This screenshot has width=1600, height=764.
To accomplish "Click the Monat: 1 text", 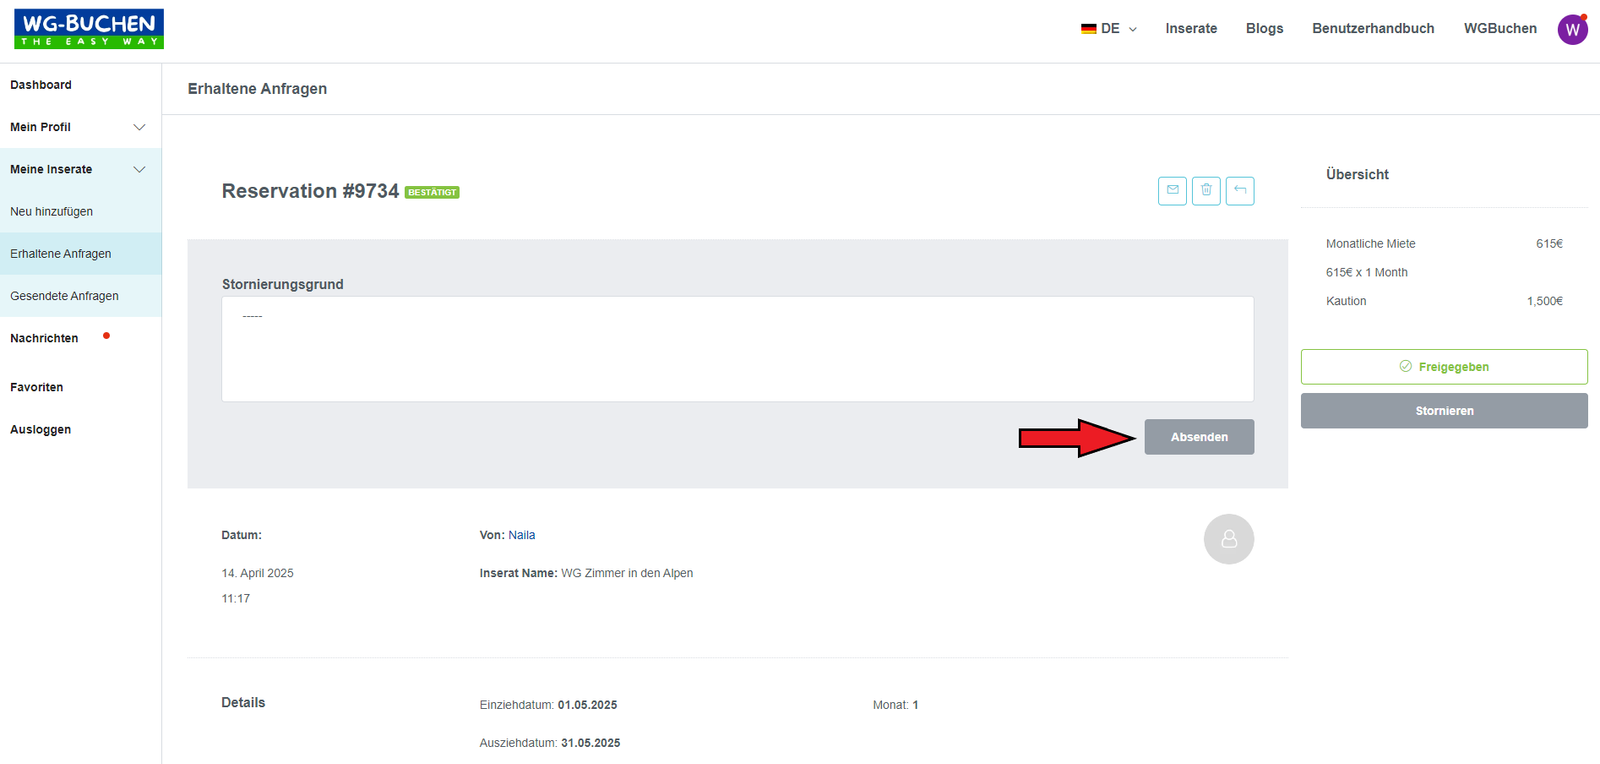I will [x=895, y=705].
